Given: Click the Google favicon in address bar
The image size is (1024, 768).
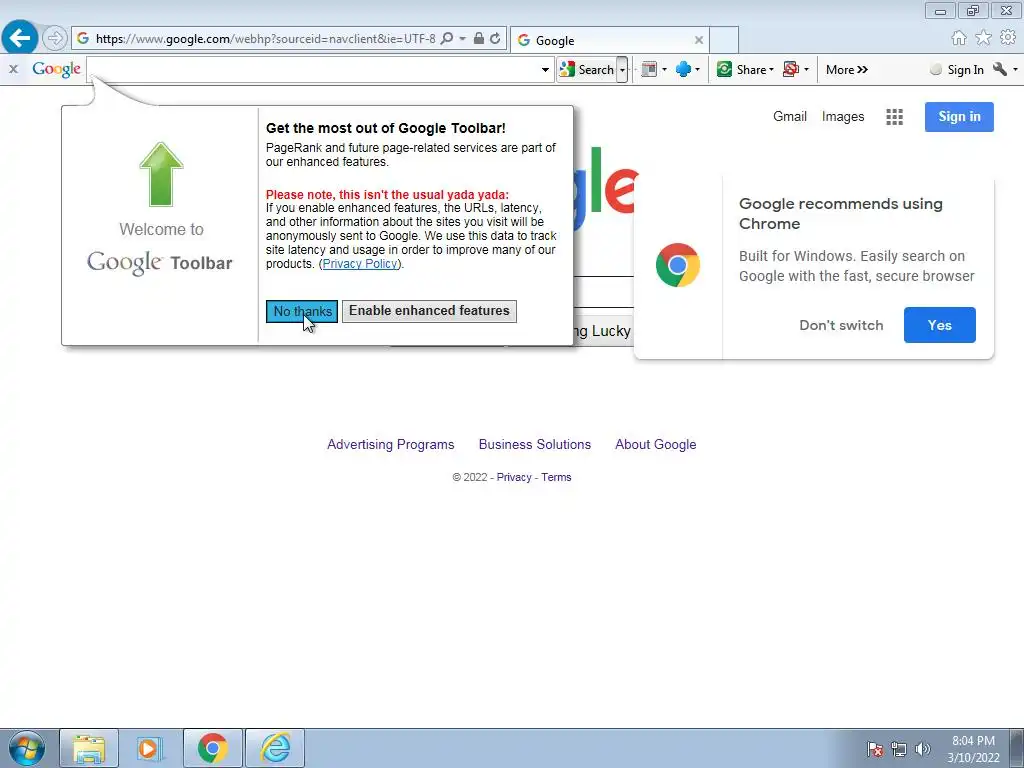Looking at the screenshot, I should point(83,39).
